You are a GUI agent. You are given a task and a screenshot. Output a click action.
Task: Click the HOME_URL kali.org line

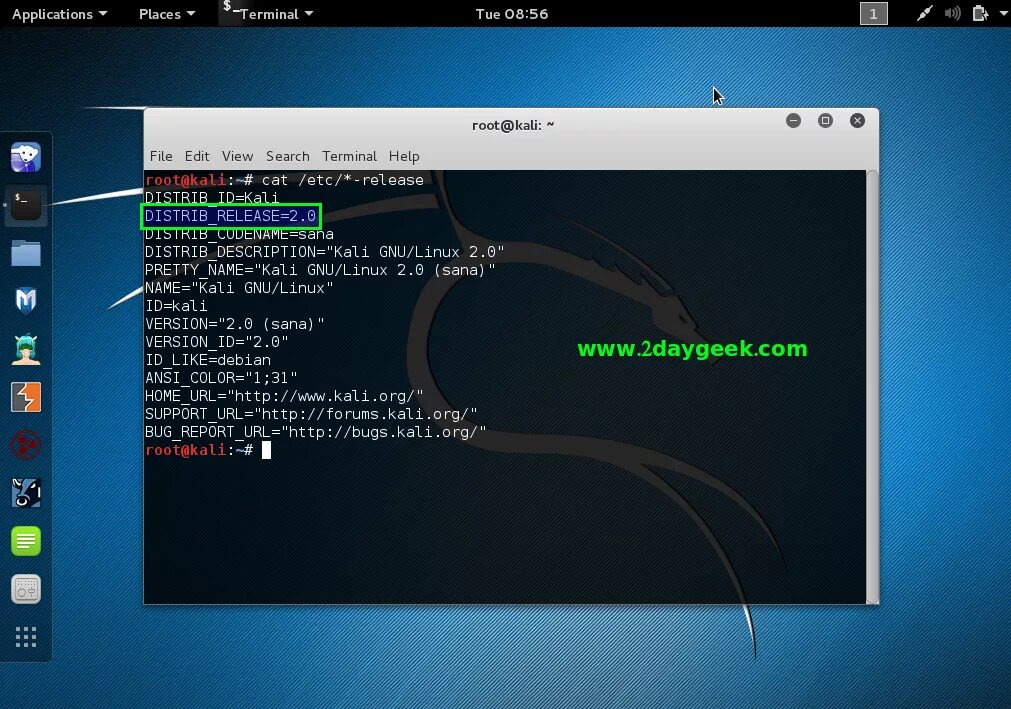284,396
